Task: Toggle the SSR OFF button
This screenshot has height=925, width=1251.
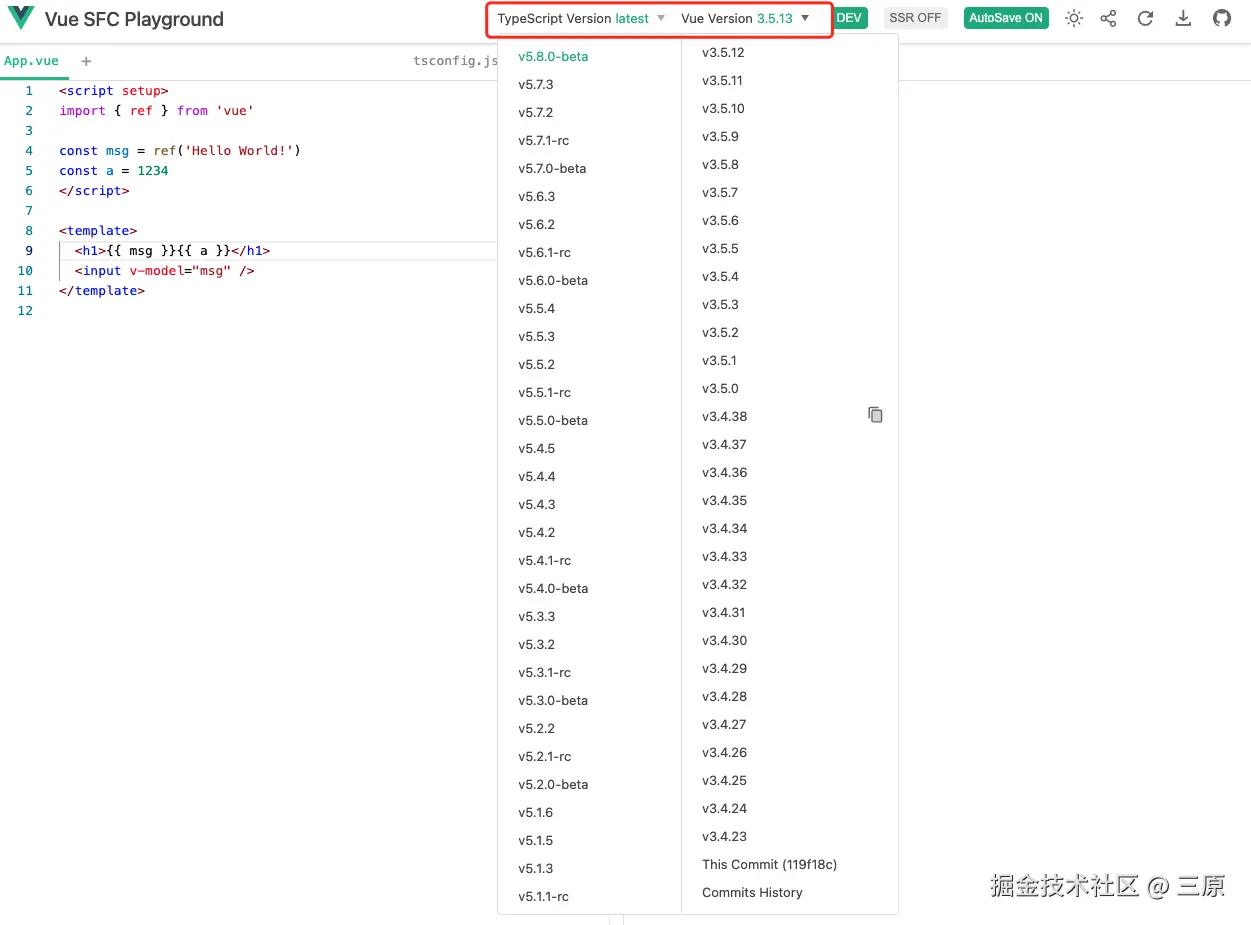Action: 915,18
